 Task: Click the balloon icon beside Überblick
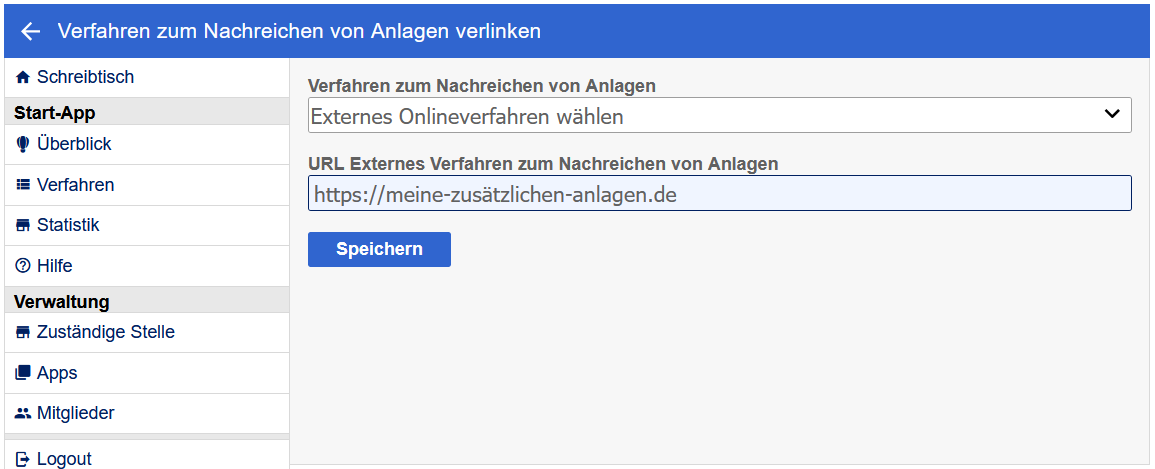click(x=23, y=144)
